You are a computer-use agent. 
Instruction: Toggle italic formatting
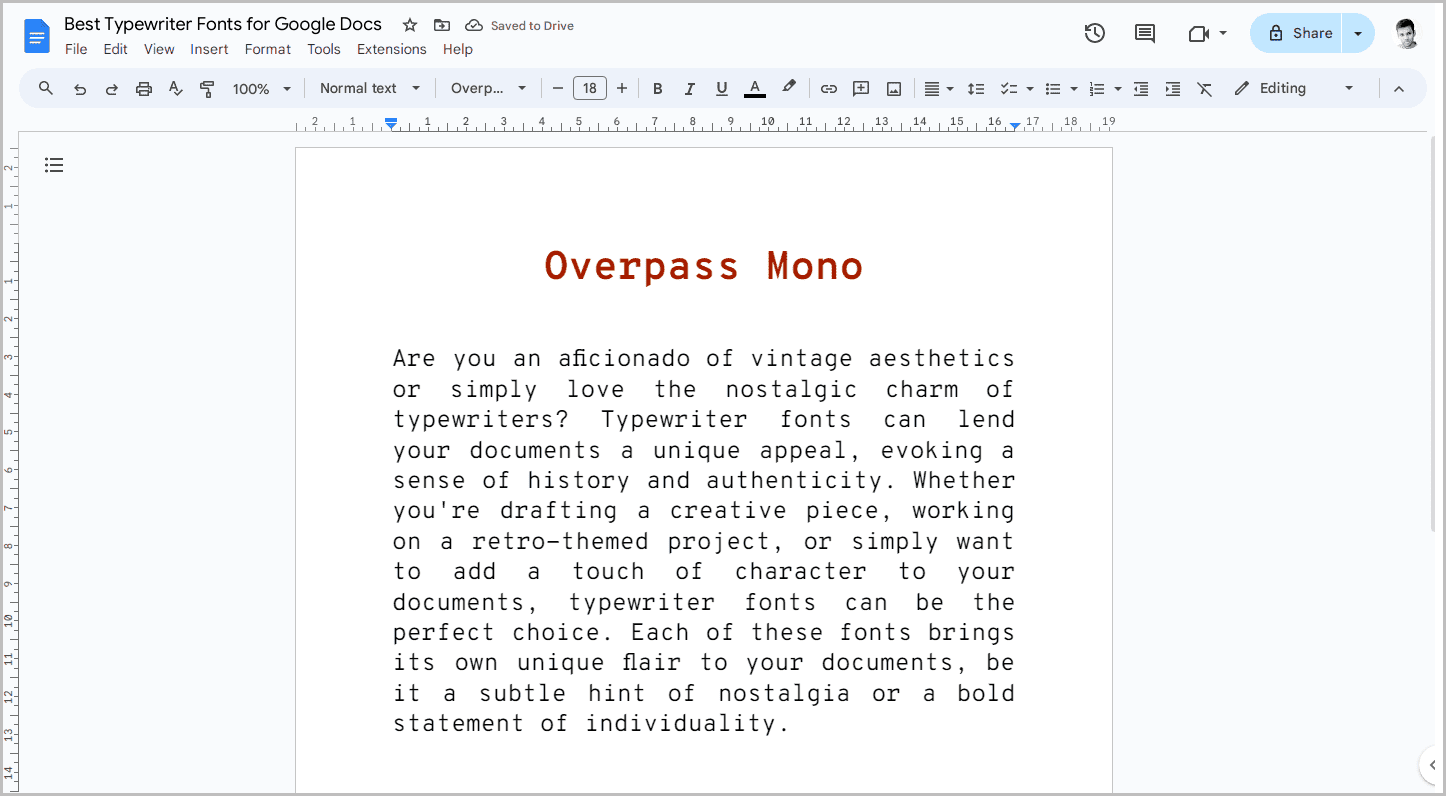[x=690, y=89]
